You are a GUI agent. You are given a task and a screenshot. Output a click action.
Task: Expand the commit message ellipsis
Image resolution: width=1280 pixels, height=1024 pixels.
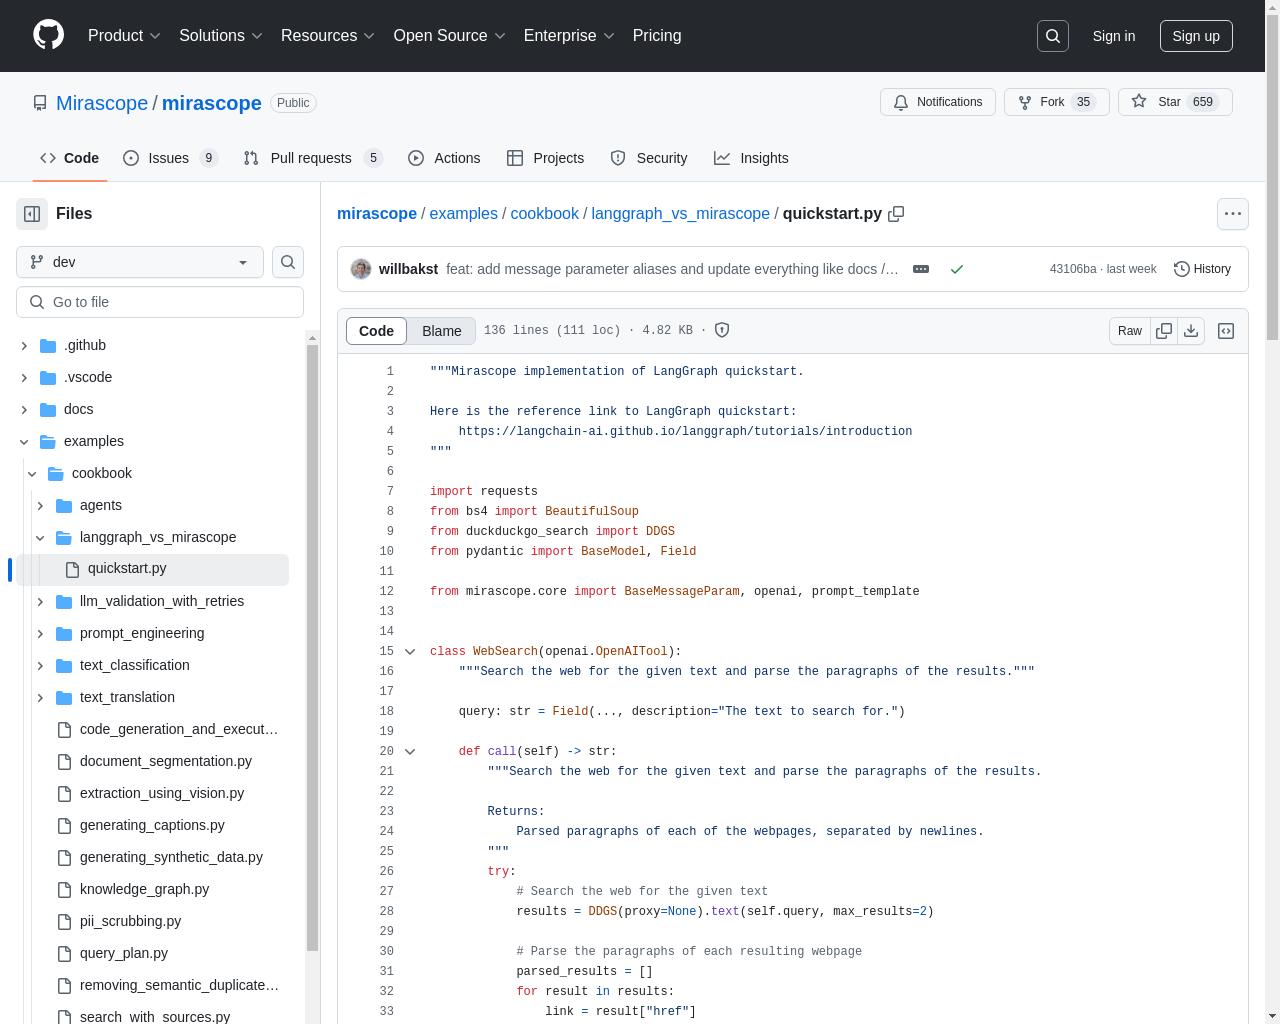tap(921, 269)
